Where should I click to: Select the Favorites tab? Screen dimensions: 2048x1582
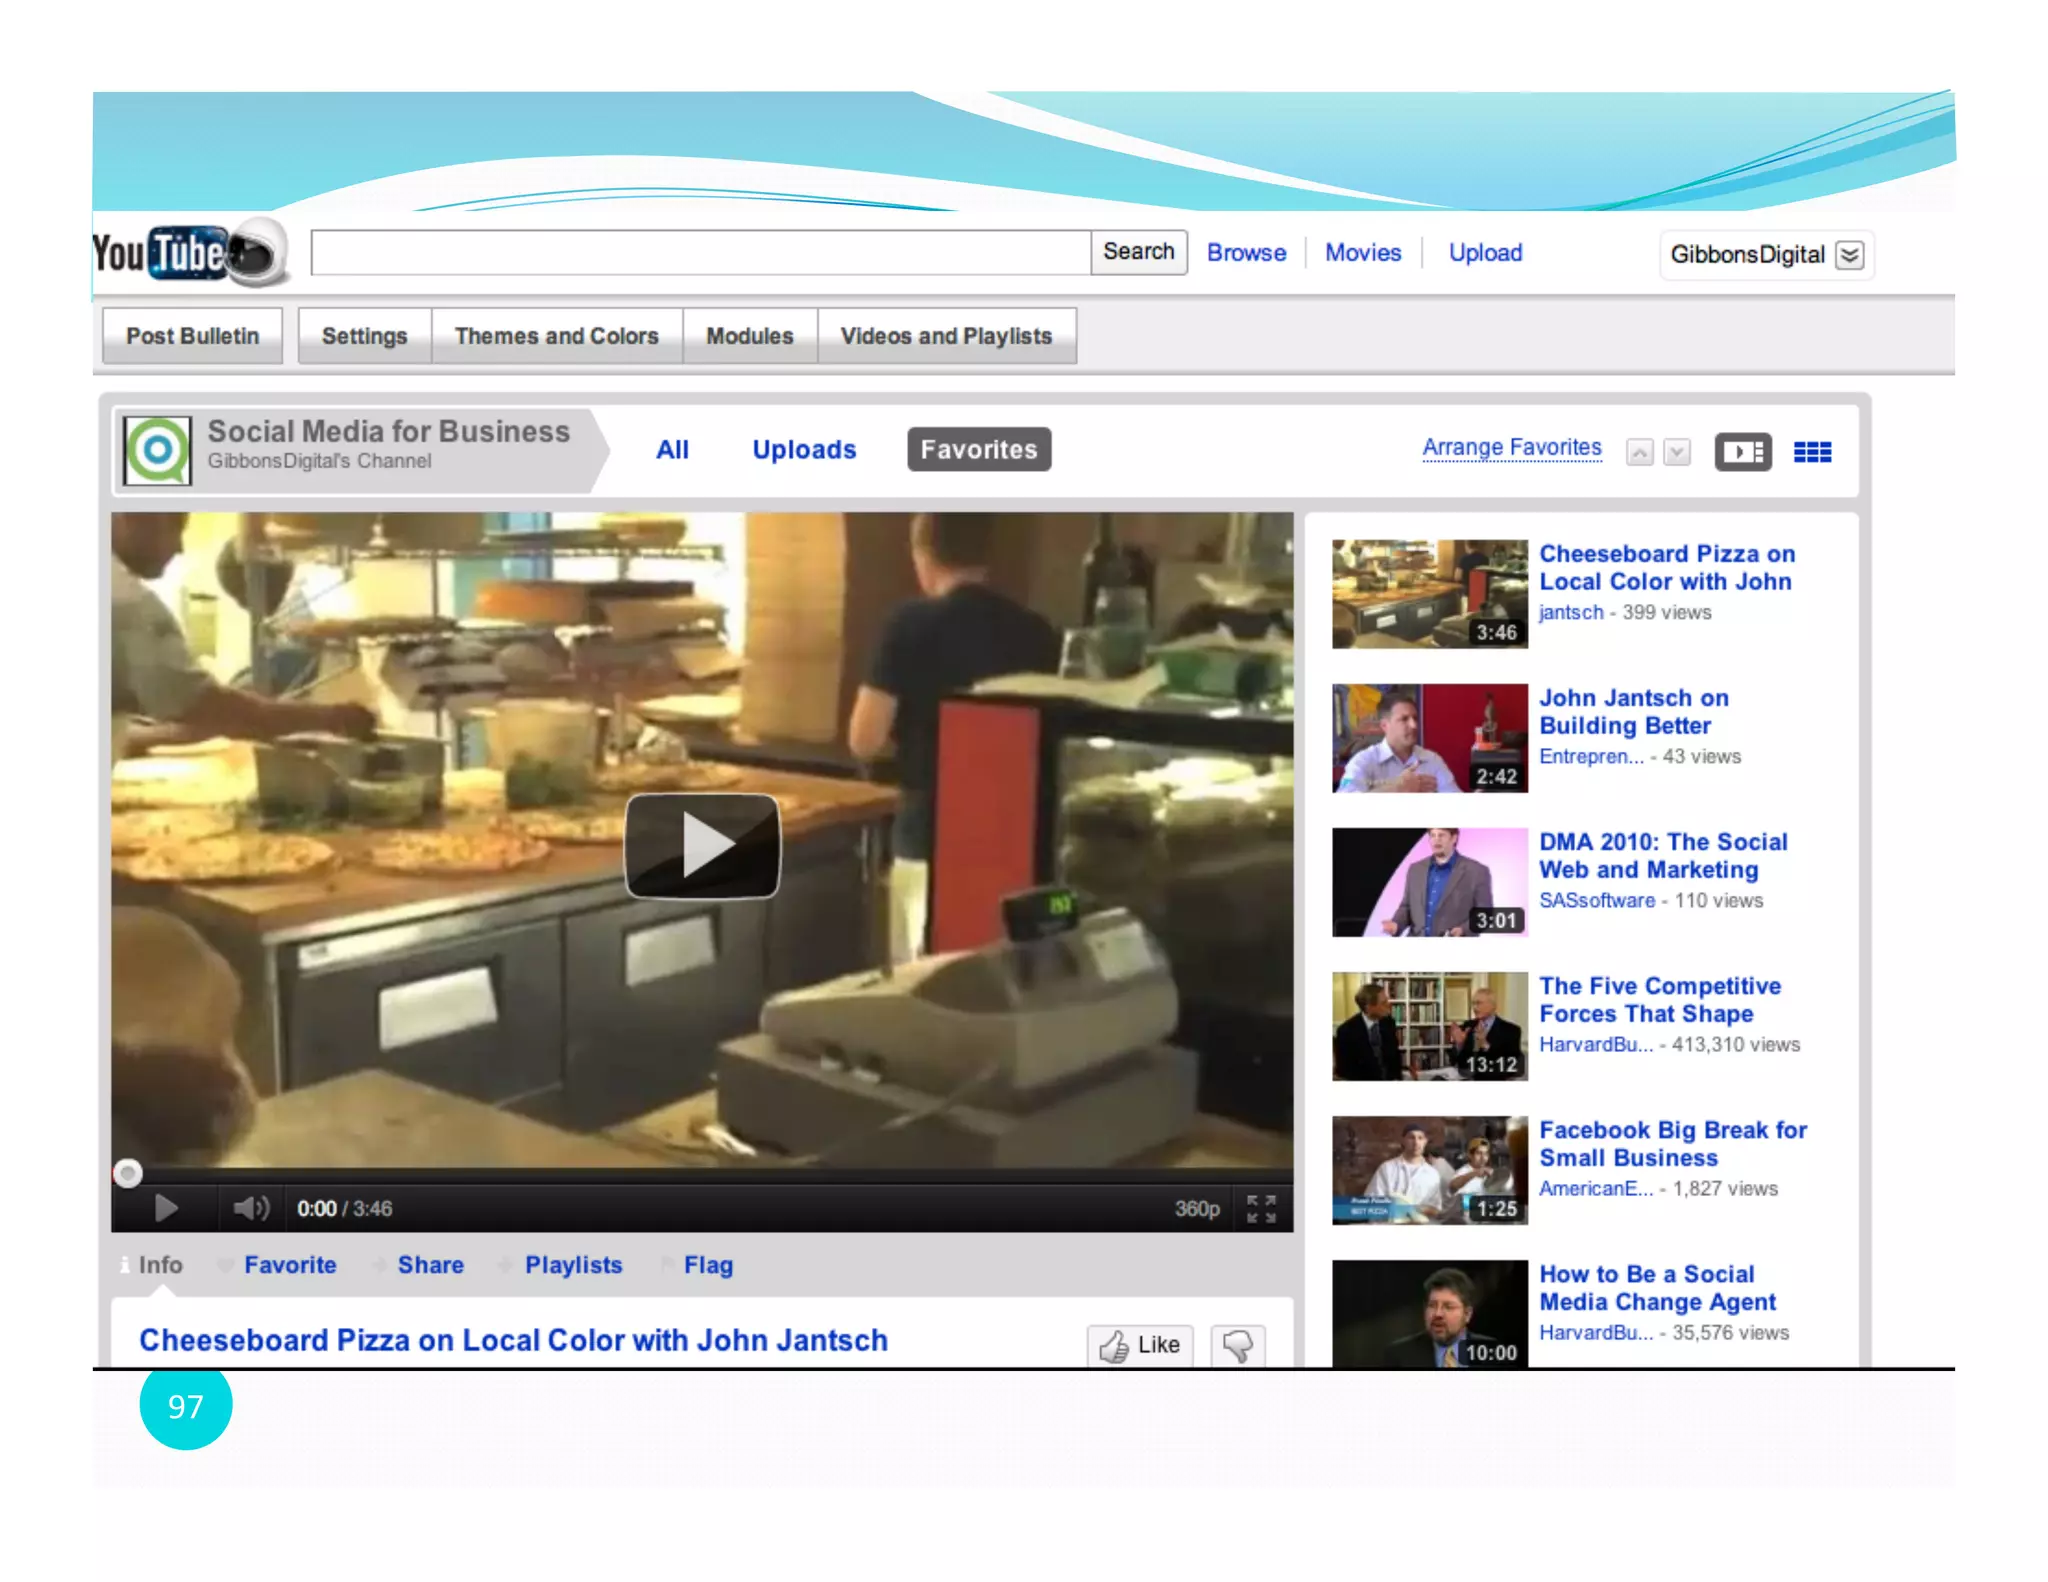[x=978, y=450]
